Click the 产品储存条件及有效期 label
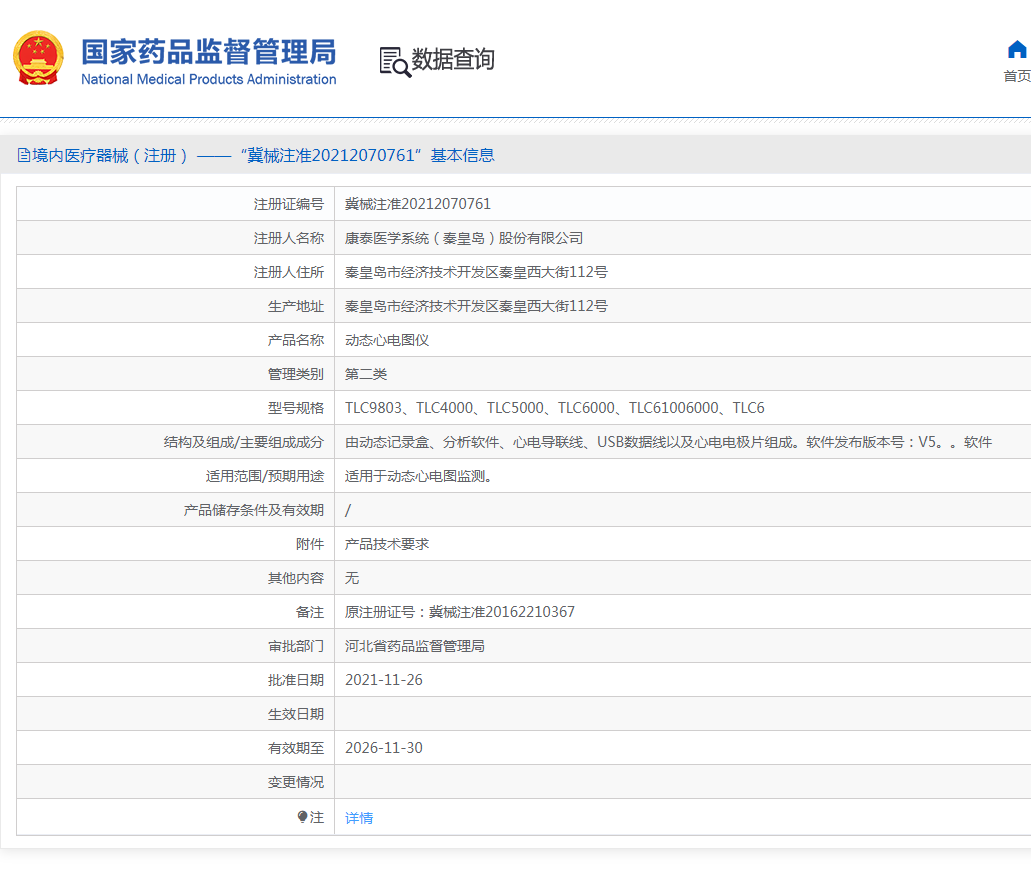Screen dimensions: 1031x876 coord(254,510)
